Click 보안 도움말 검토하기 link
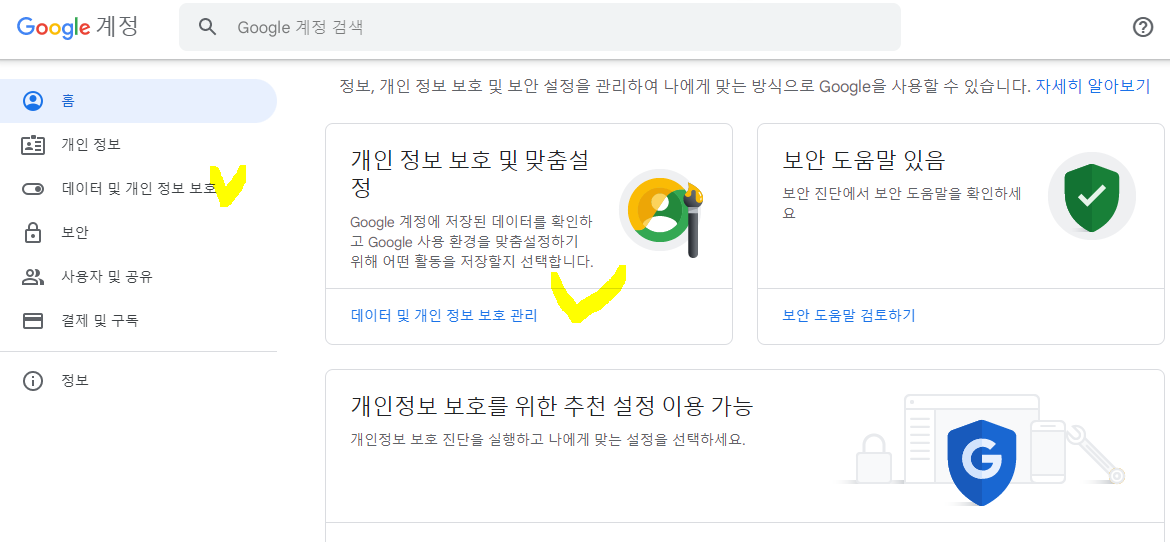Screen dimensions: 1170x542 point(849,315)
